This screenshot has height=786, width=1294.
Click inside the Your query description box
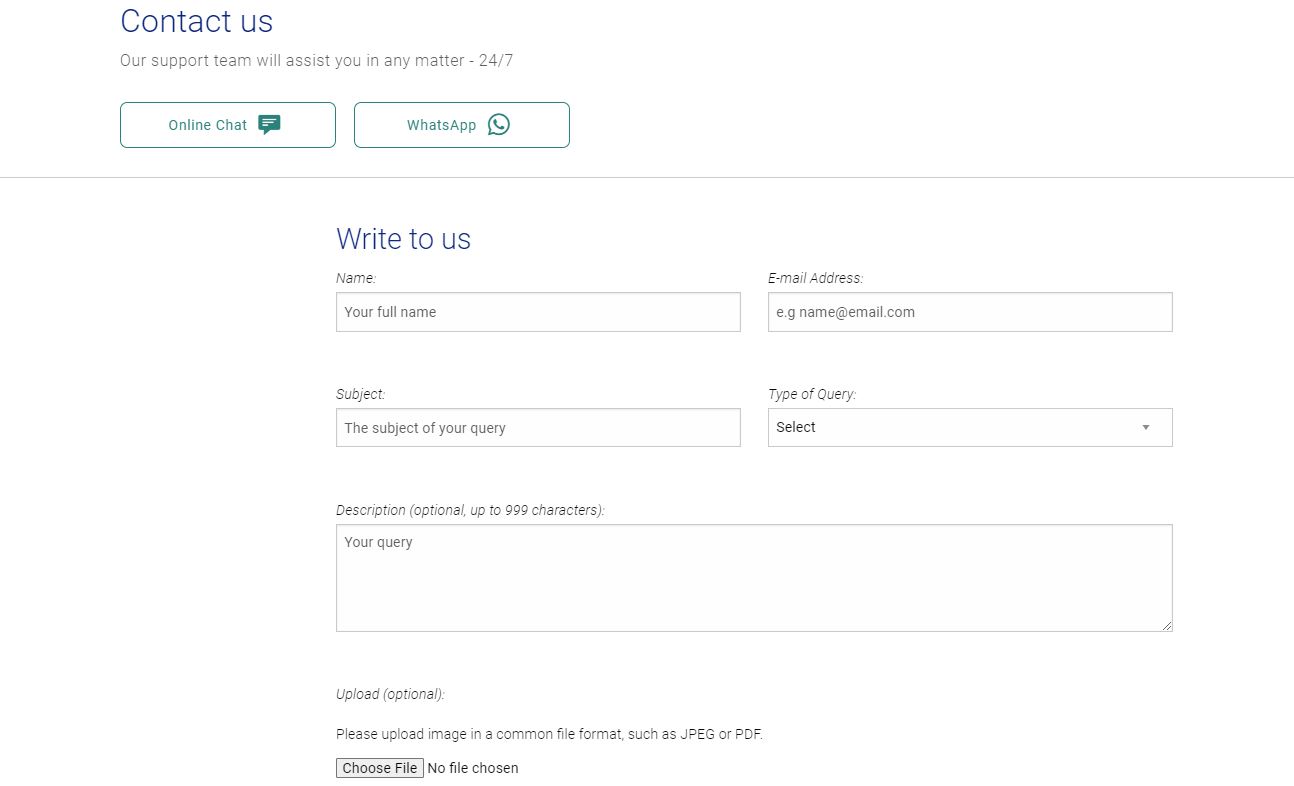point(753,578)
